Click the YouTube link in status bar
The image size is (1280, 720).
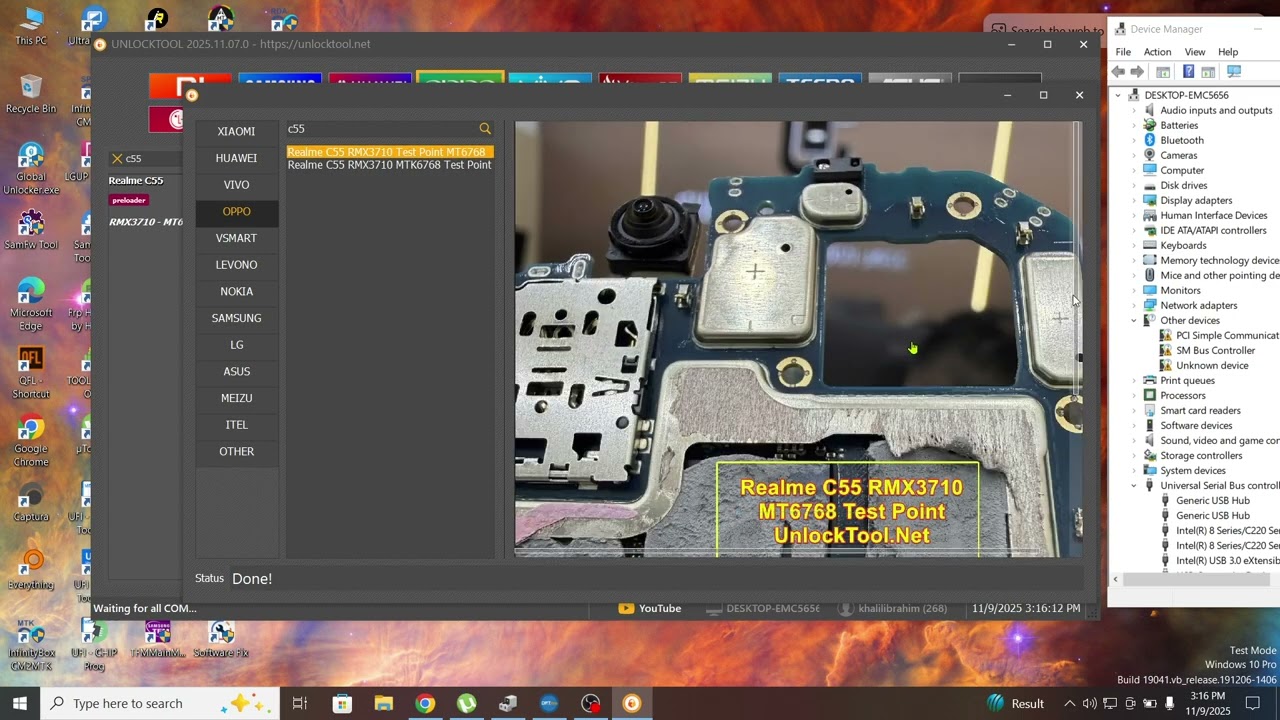650,608
